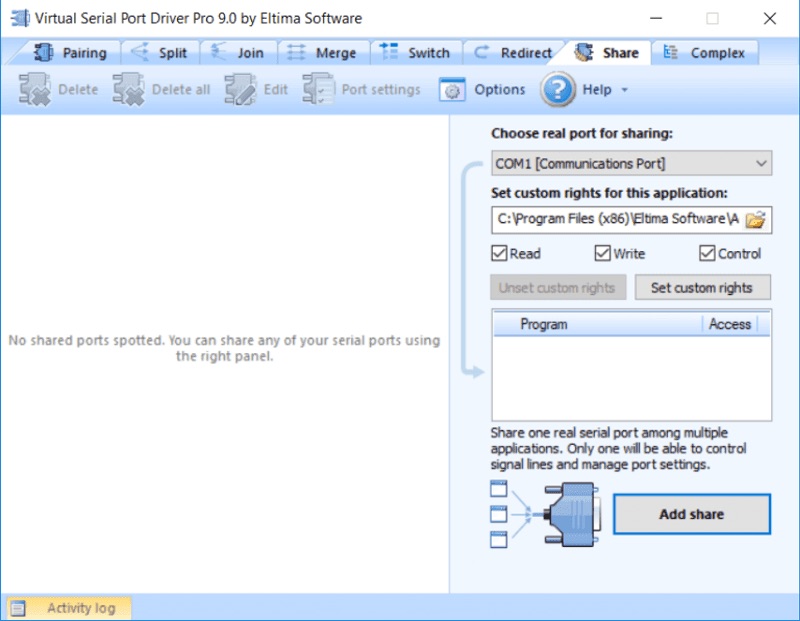Click the application path input field
Screen dimensions: 800x621
point(618,220)
